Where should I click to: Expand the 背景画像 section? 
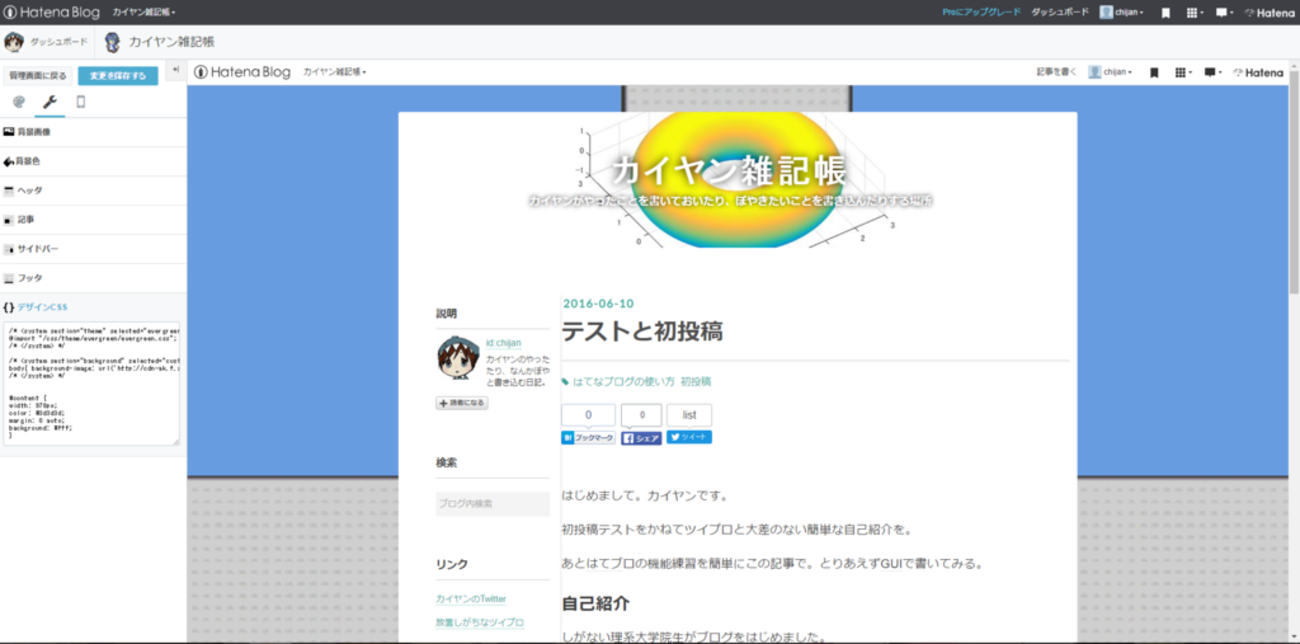(93, 132)
